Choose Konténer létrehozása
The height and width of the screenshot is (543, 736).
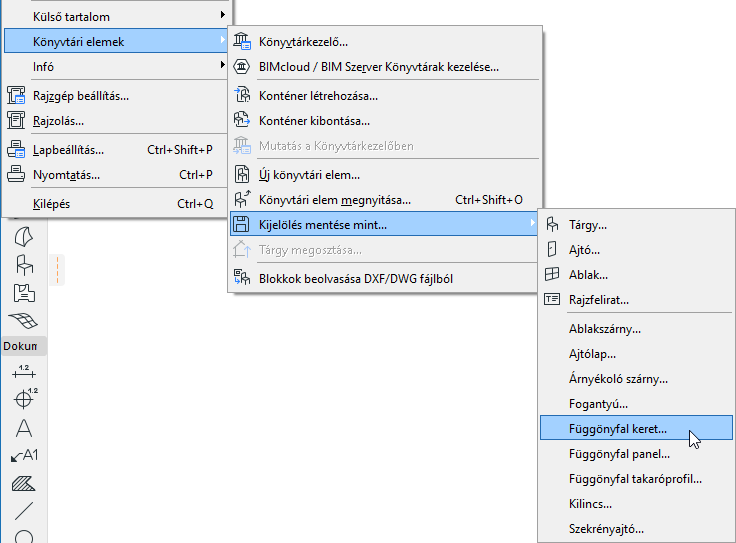pos(385,96)
